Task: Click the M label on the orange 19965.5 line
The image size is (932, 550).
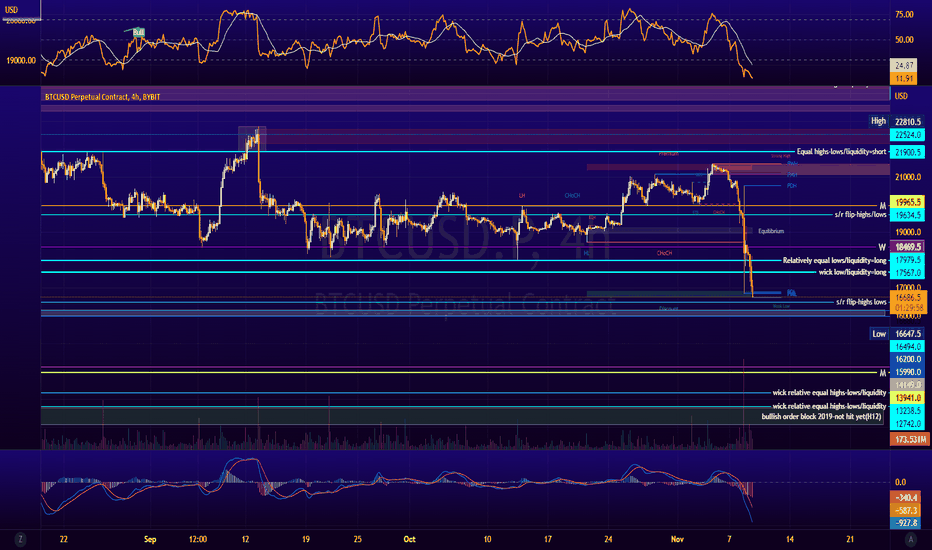Action: coord(882,206)
